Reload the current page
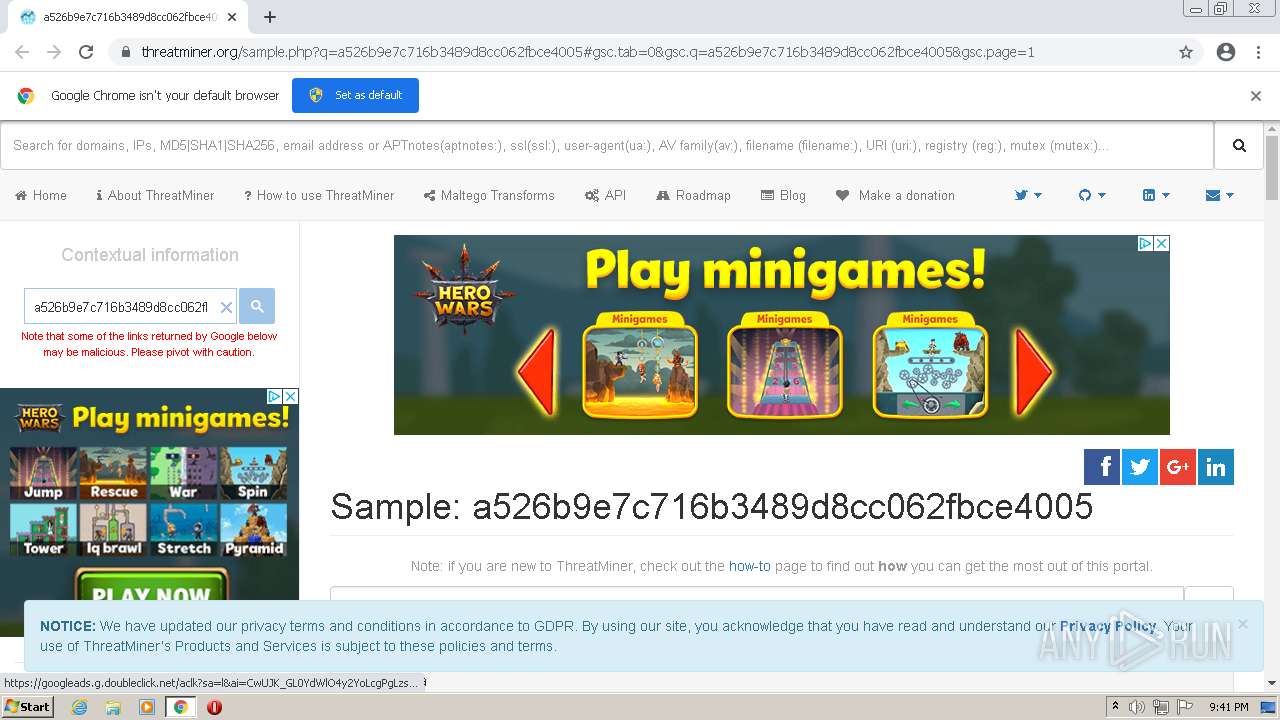The width and height of the screenshot is (1280, 720). [86, 52]
